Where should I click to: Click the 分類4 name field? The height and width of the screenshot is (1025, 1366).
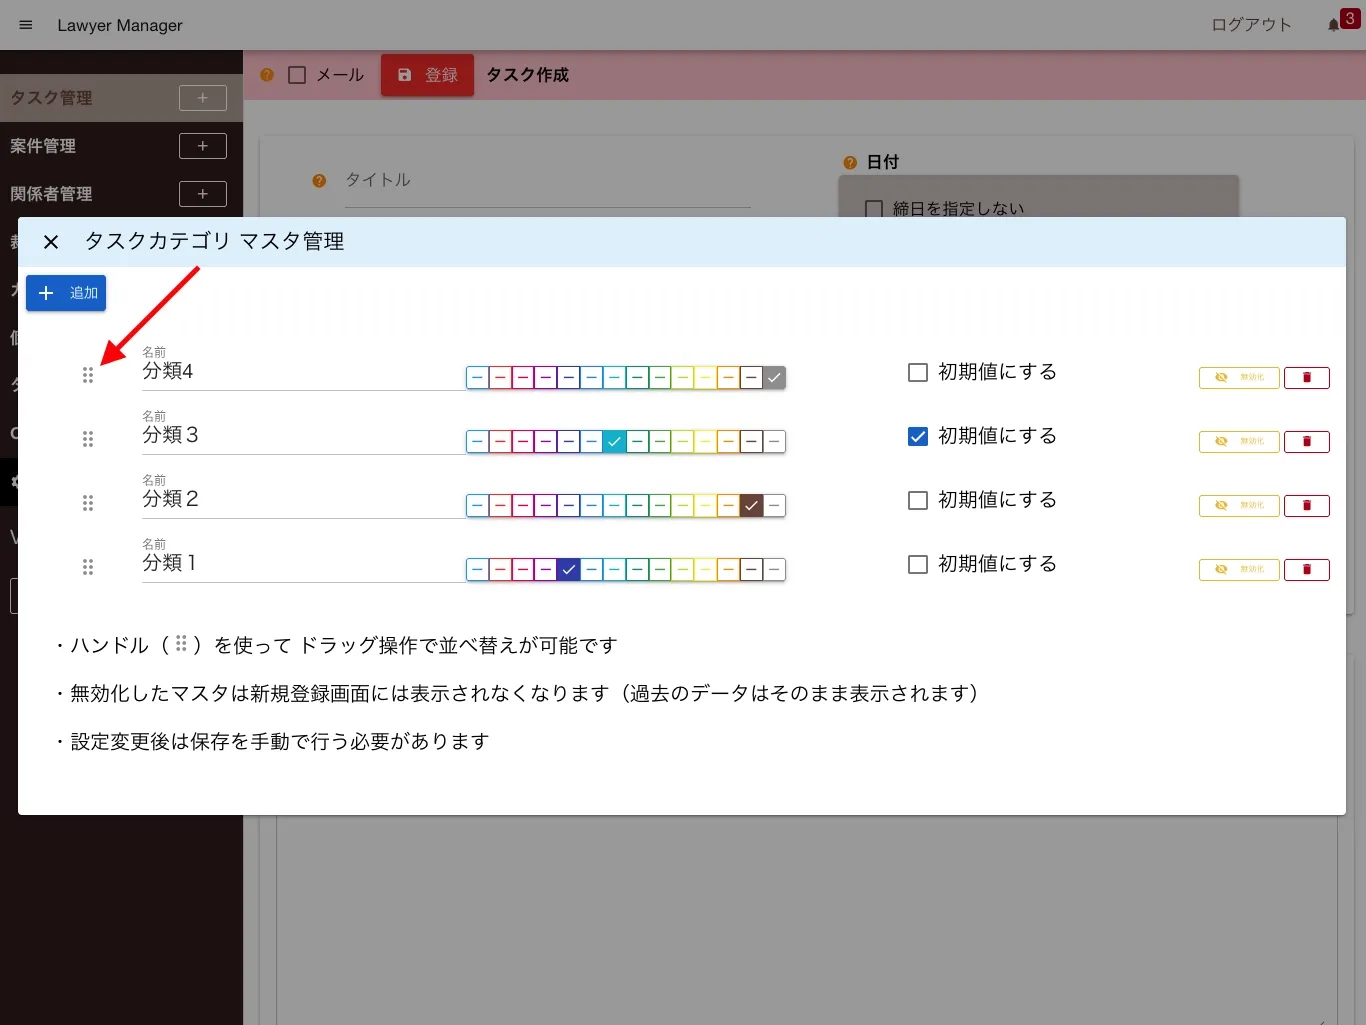pos(304,371)
